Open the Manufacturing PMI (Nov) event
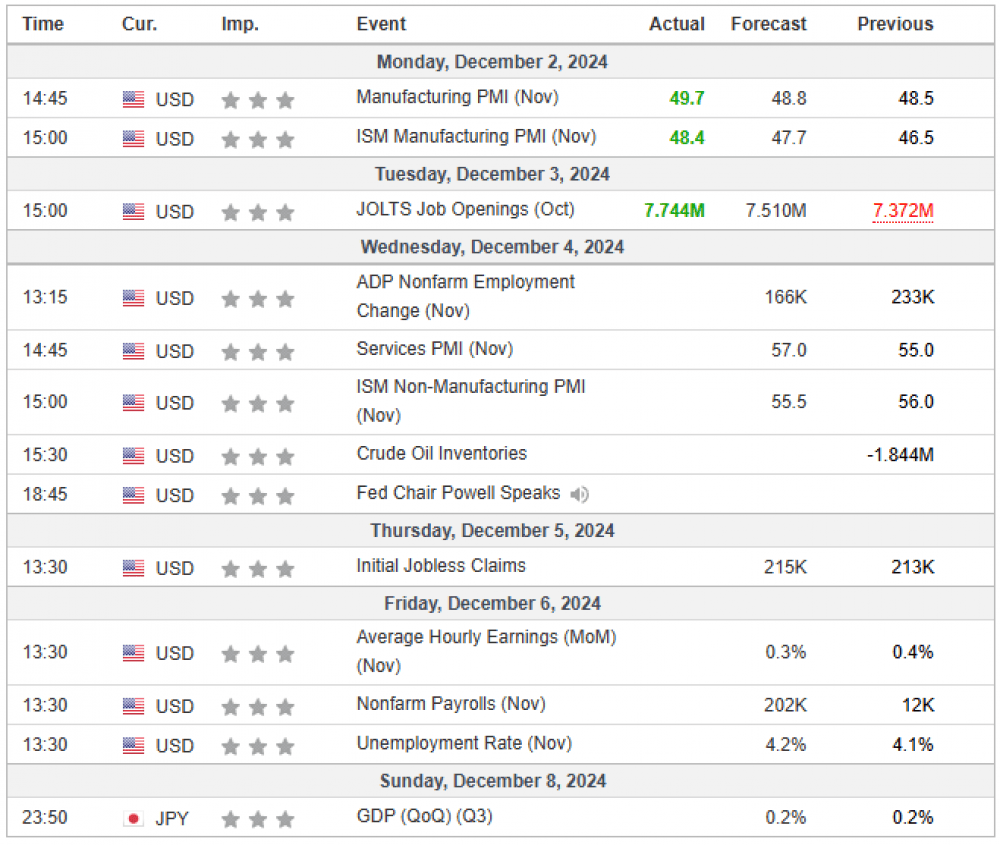Viewport: 1000px width, 845px height. click(457, 97)
